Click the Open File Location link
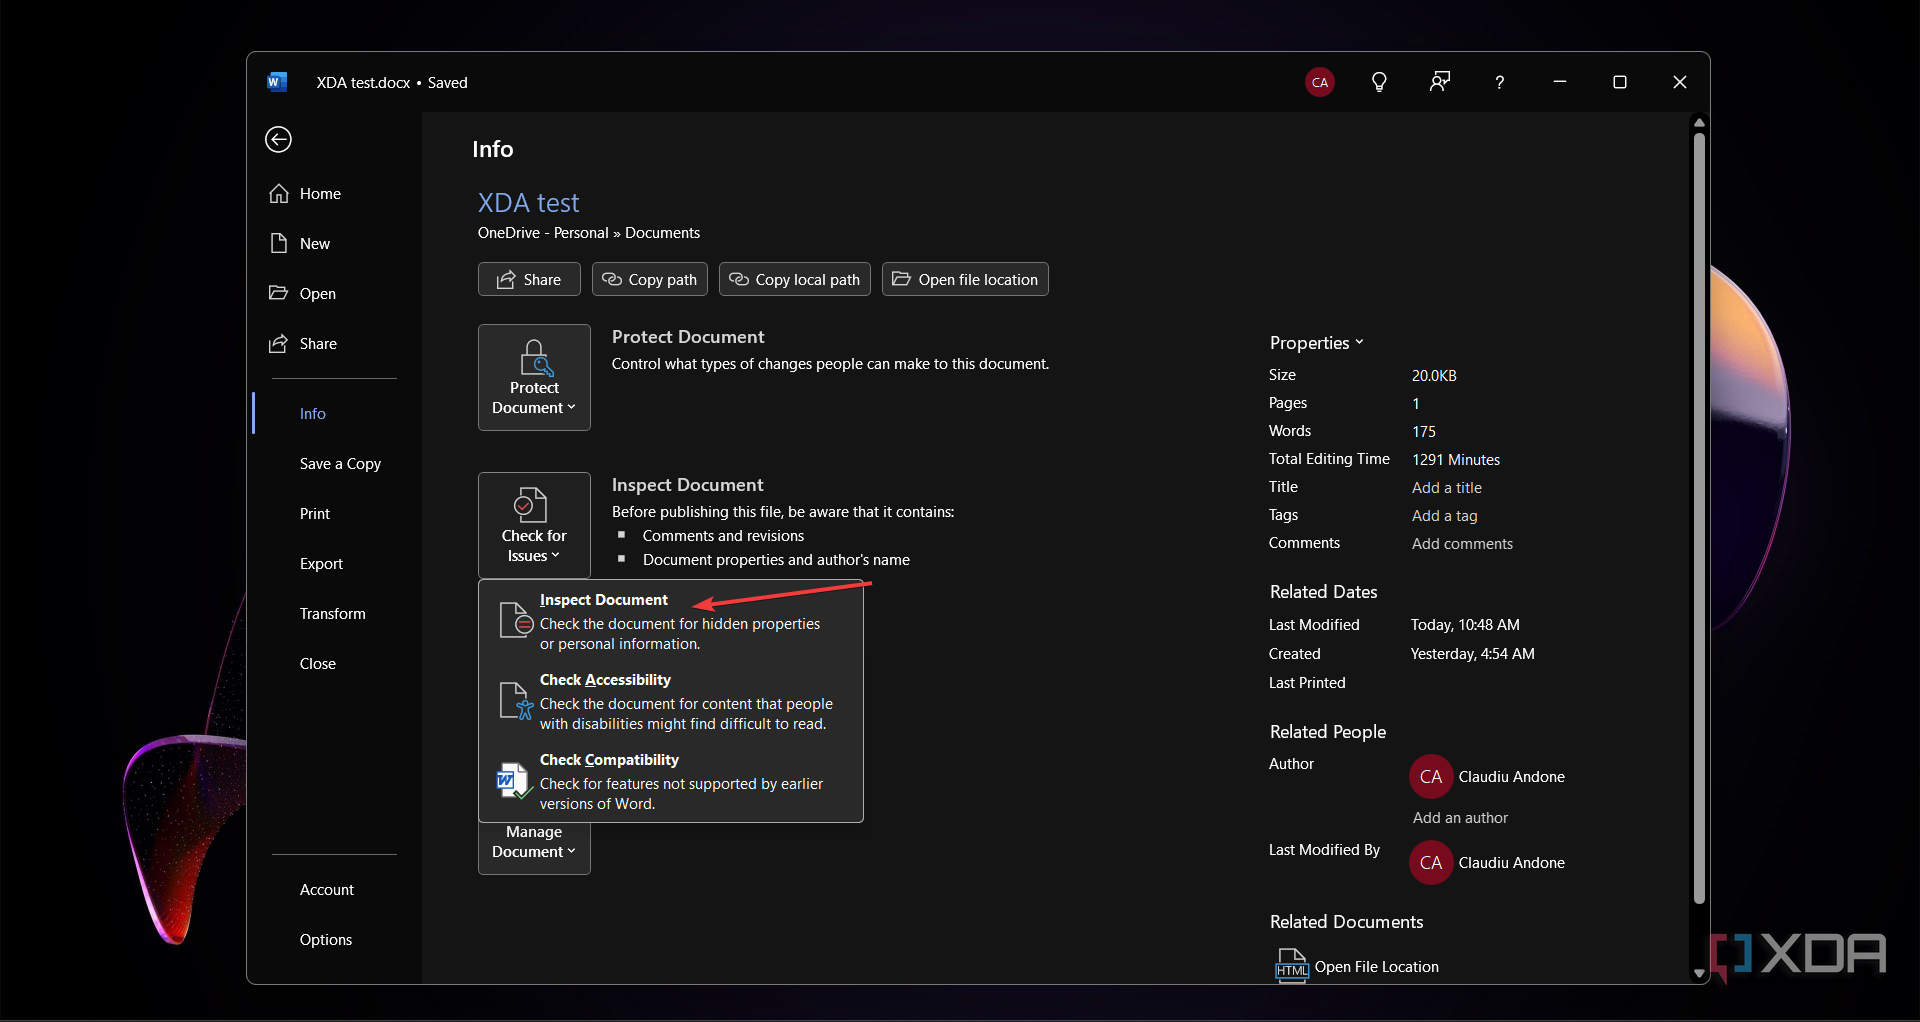The height and width of the screenshot is (1022, 1920). (x=1376, y=966)
